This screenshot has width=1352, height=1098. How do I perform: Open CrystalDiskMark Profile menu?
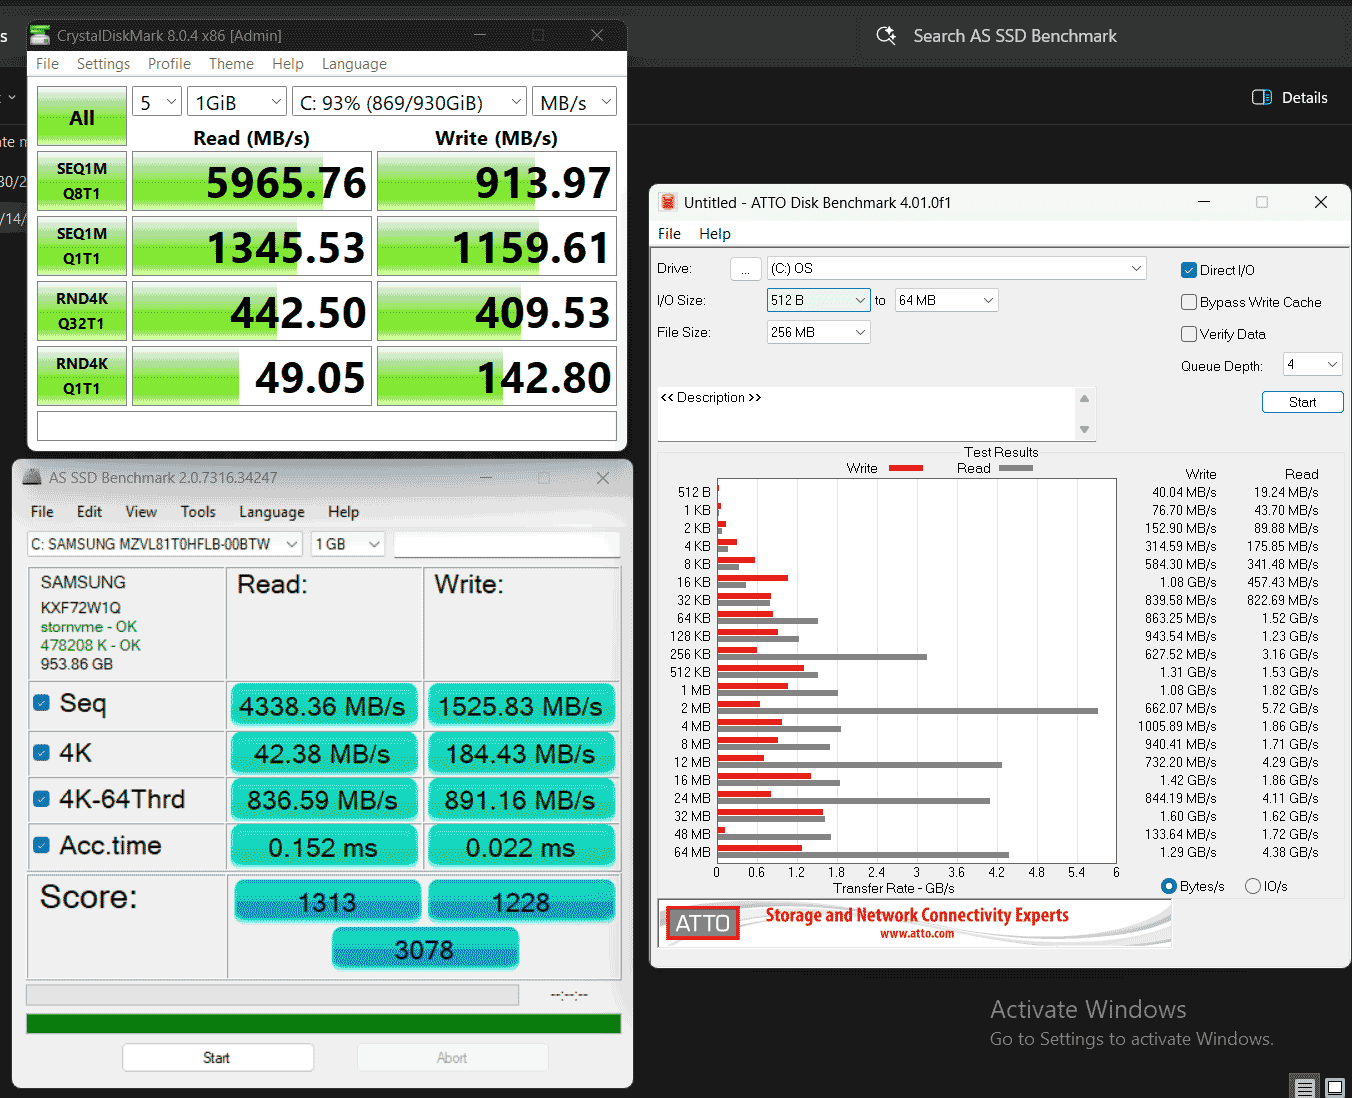tap(169, 64)
